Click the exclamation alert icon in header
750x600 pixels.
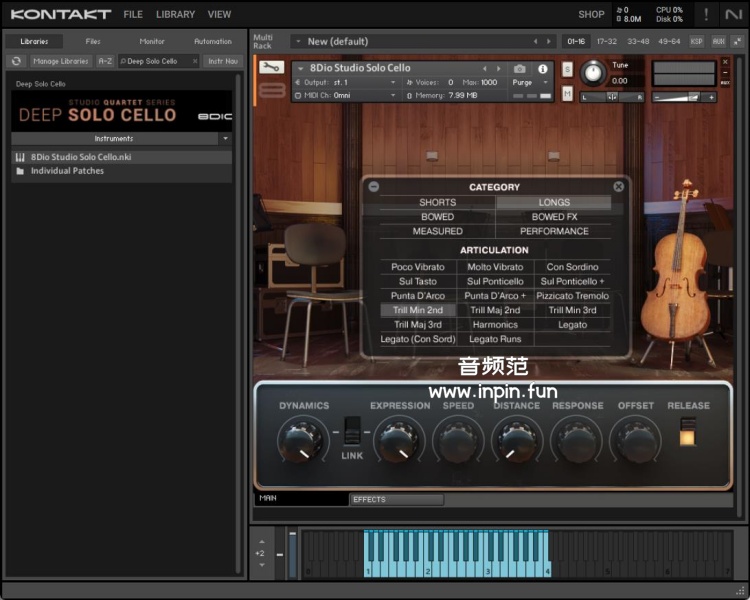(707, 14)
